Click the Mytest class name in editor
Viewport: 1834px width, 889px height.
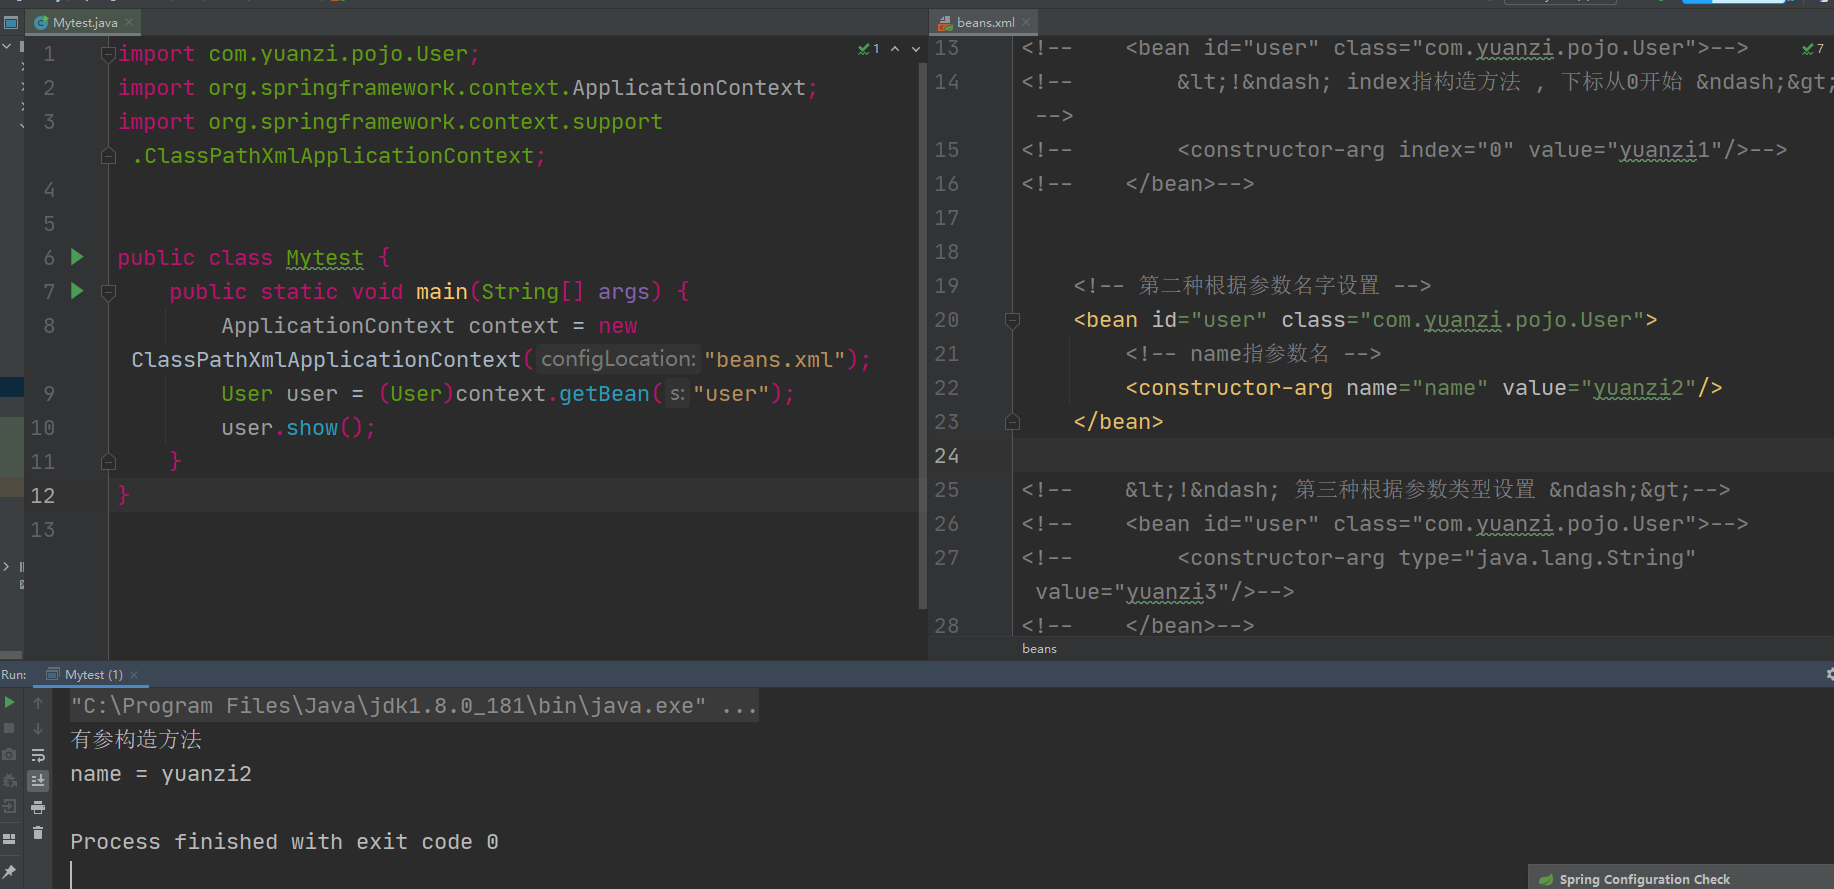(324, 258)
